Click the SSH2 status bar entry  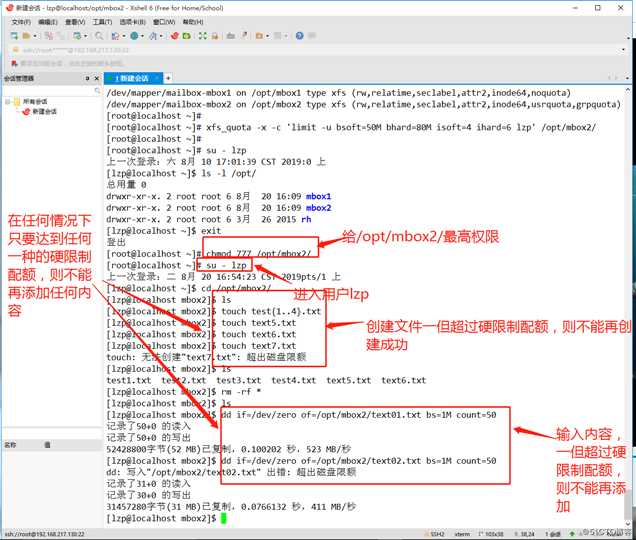tap(436, 534)
